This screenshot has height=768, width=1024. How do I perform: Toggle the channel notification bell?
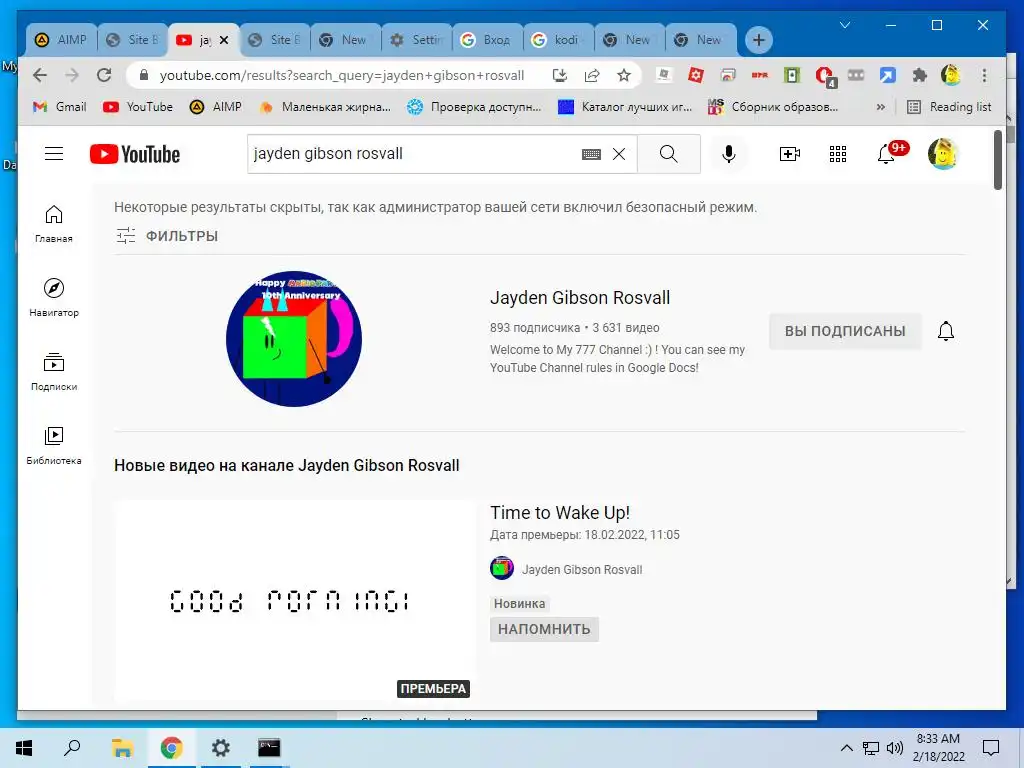click(x=946, y=331)
